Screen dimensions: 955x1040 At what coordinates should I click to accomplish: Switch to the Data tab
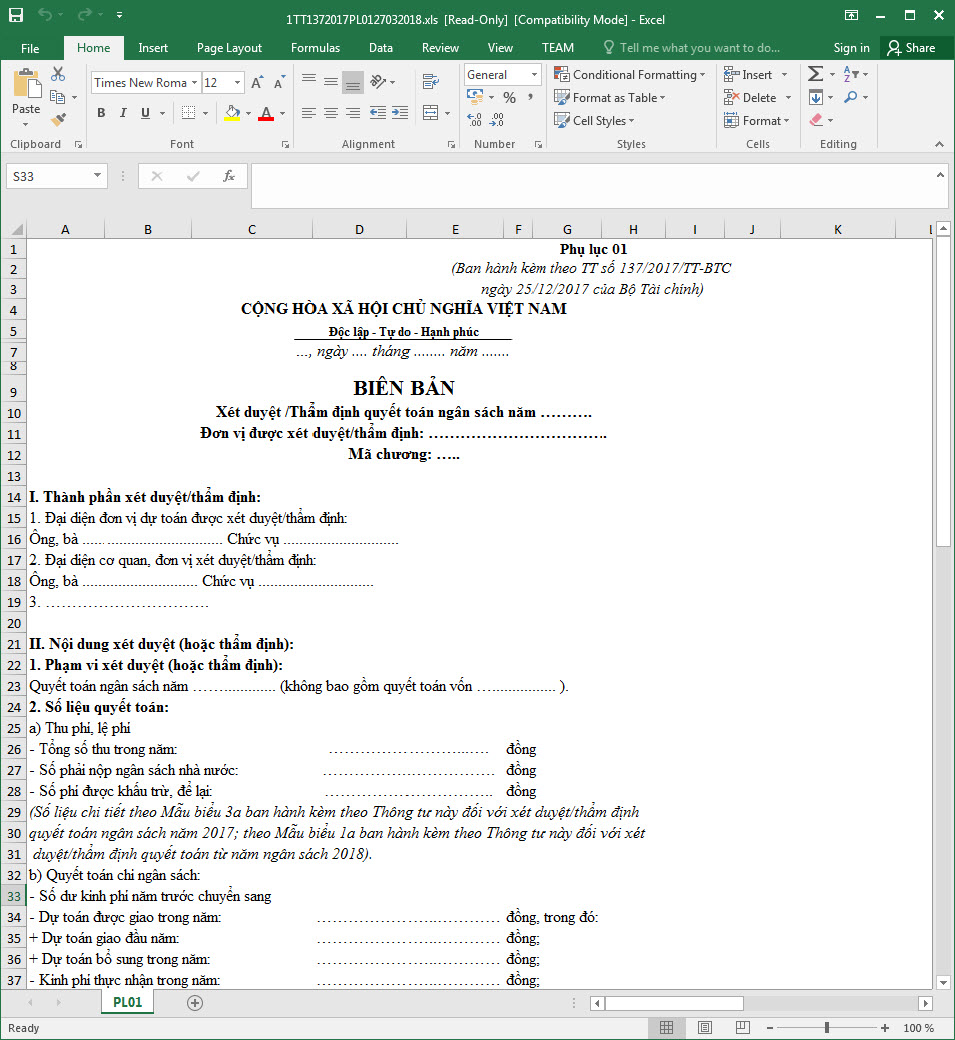point(381,48)
